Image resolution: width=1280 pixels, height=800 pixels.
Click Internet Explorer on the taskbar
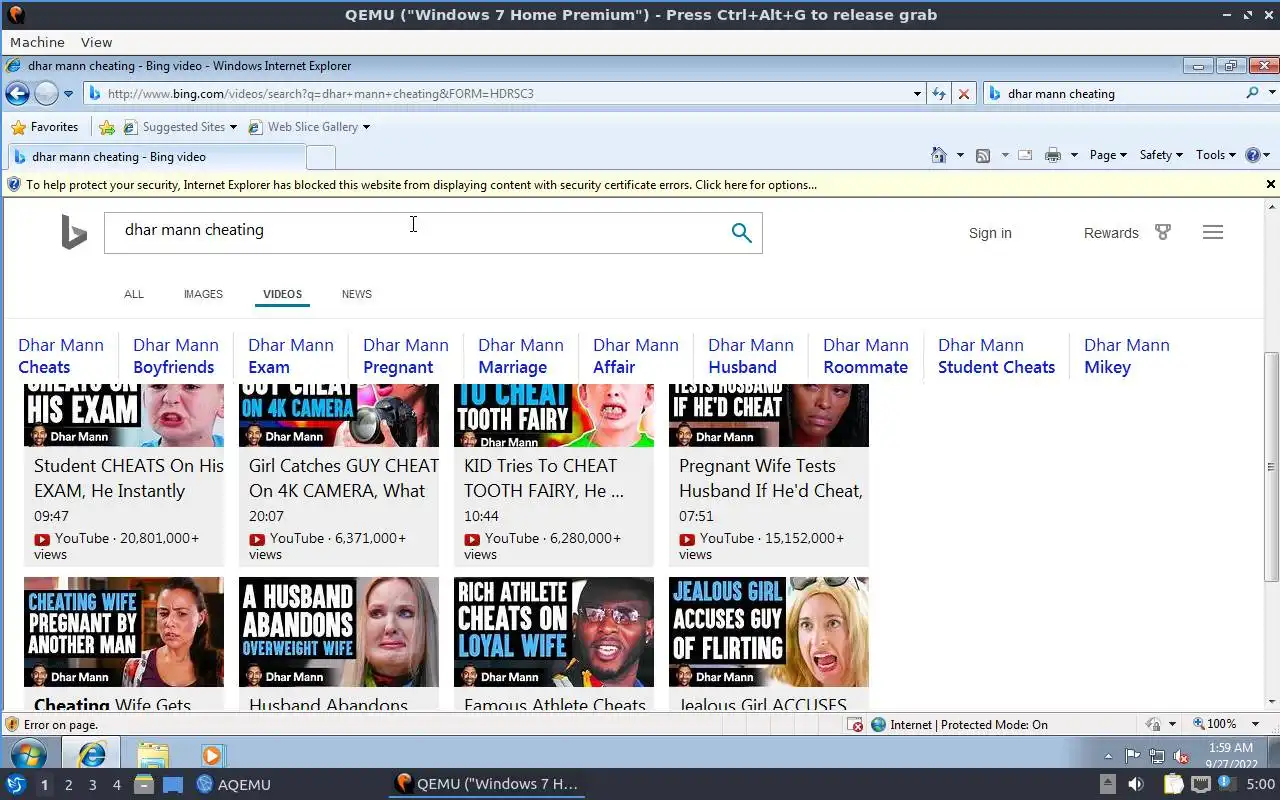[92, 754]
